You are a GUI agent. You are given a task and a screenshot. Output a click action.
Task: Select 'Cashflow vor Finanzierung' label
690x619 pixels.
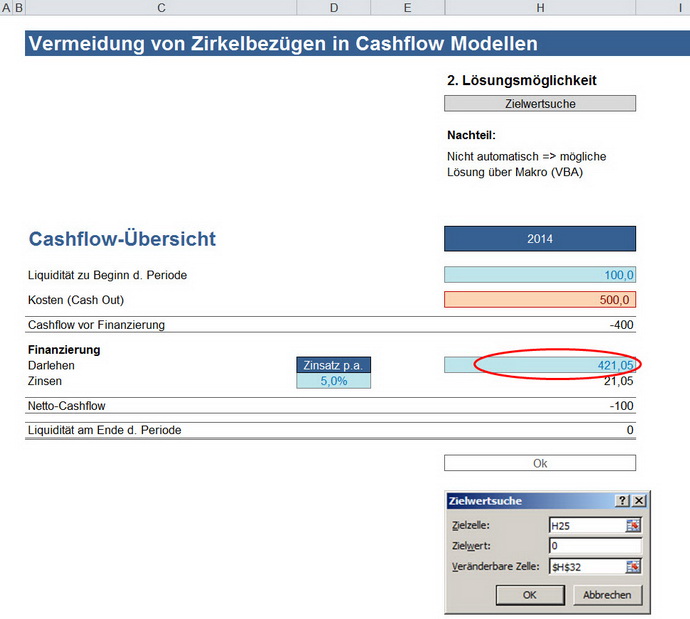pyautogui.click(x=96, y=325)
